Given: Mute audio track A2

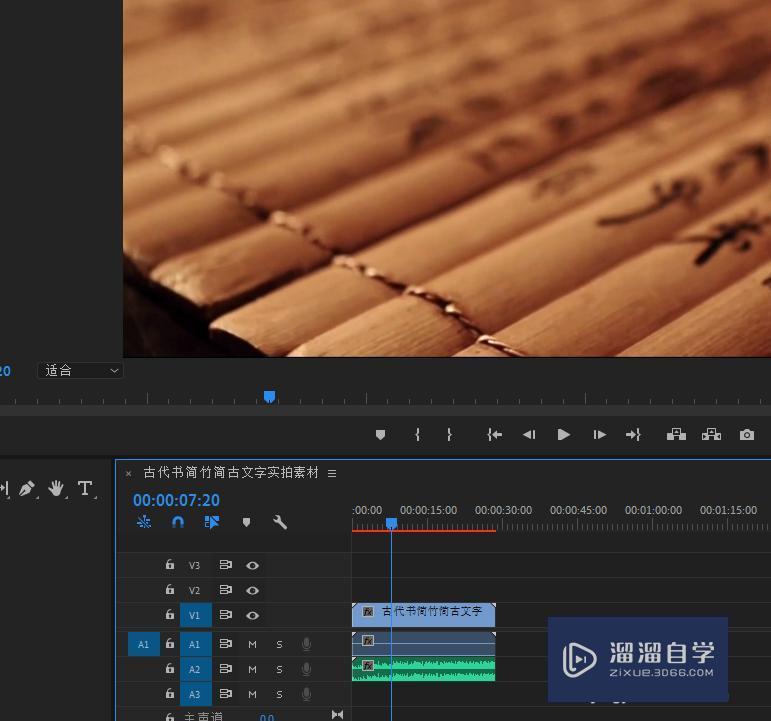Looking at the screenshot, I should 252,669.
